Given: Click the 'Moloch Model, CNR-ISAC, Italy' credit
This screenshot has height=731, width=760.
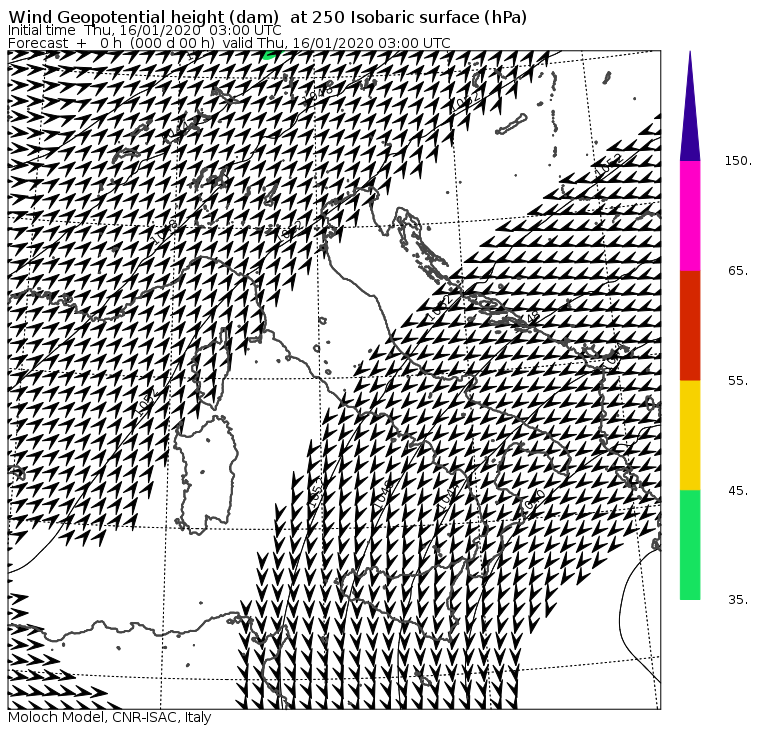Looking at the screenshot, I should (x=110, y=717).
